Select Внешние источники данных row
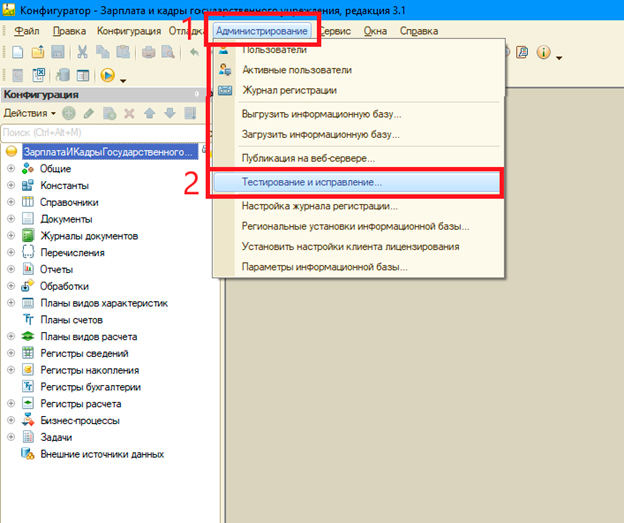 coord(102,454)
